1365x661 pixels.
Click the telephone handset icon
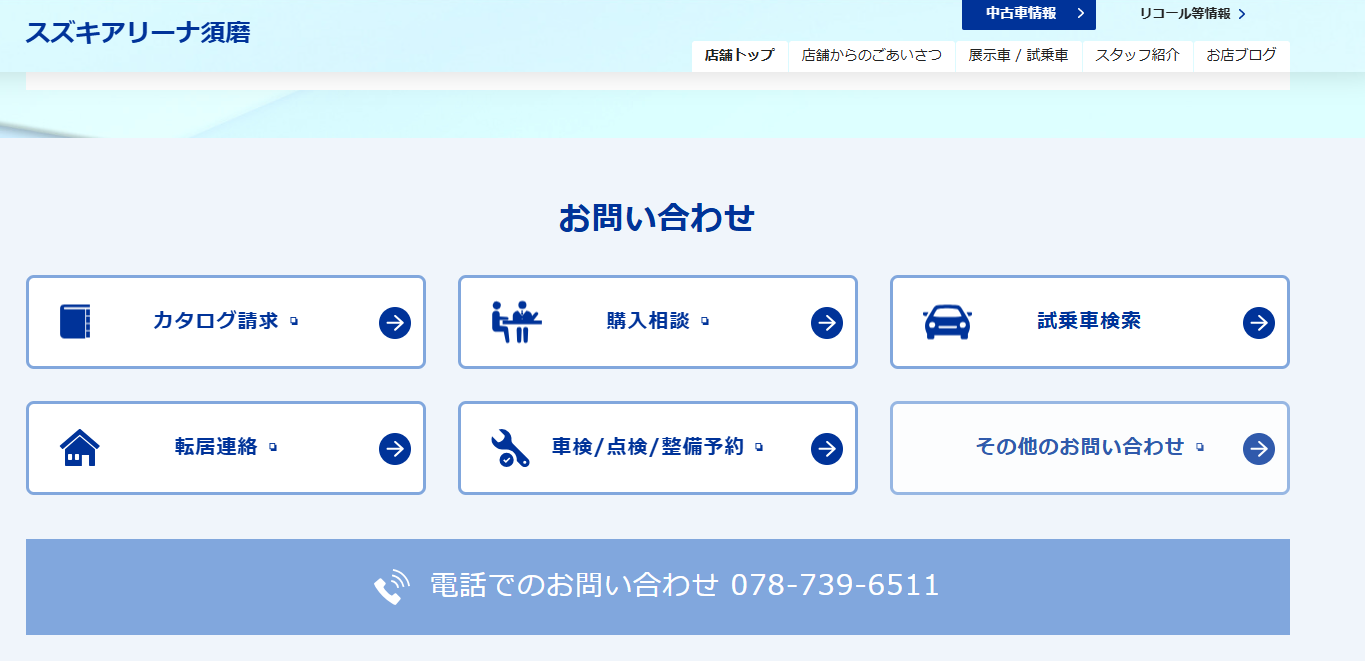[392, 586]
